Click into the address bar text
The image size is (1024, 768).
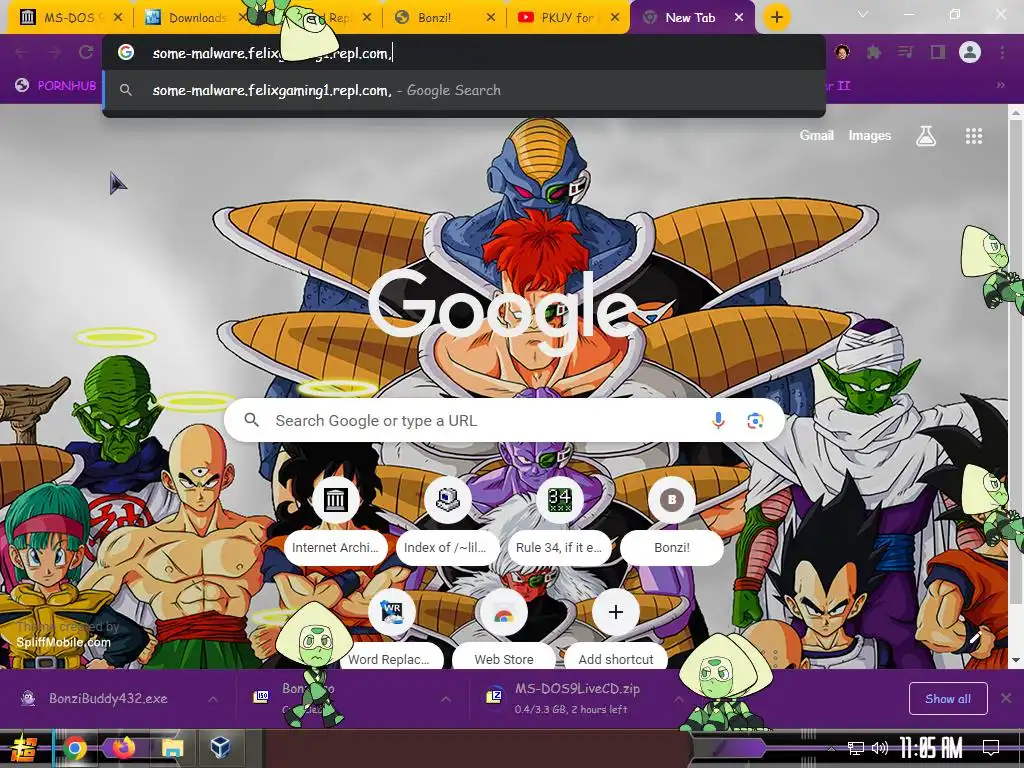coord(272,54)
